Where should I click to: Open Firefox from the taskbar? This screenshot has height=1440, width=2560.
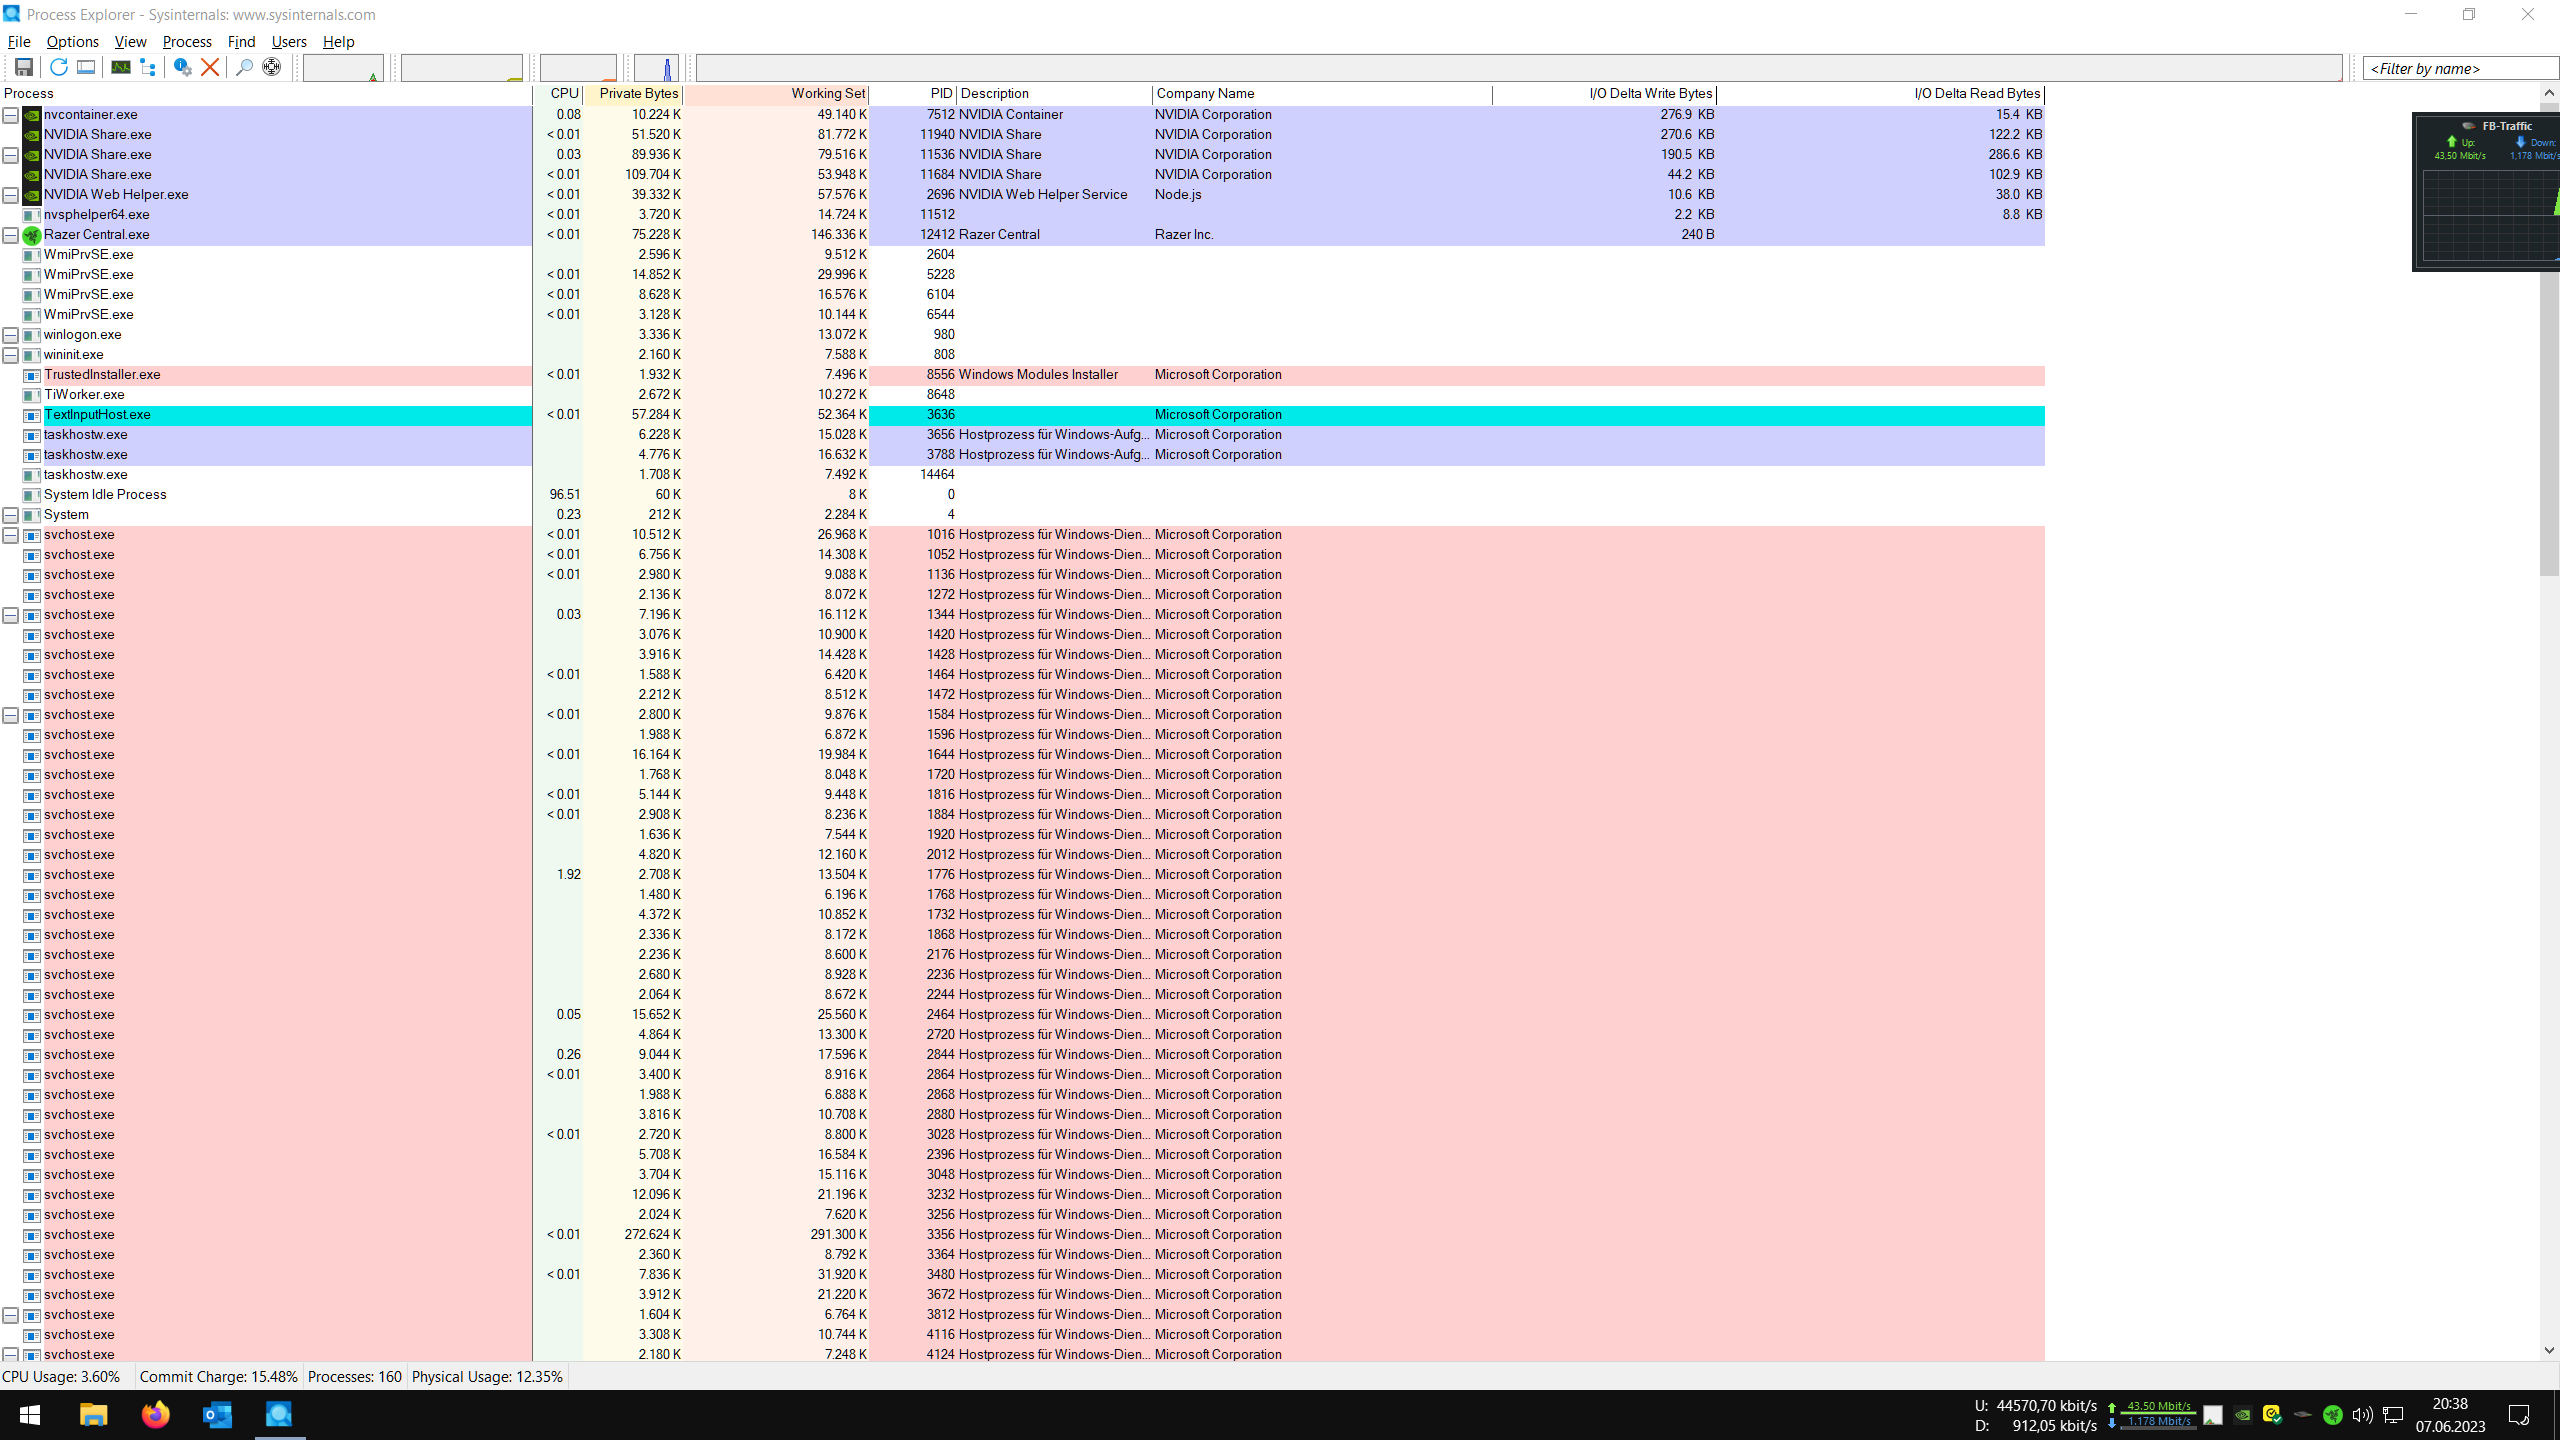pyautogui.click(x=155, y=1415)
